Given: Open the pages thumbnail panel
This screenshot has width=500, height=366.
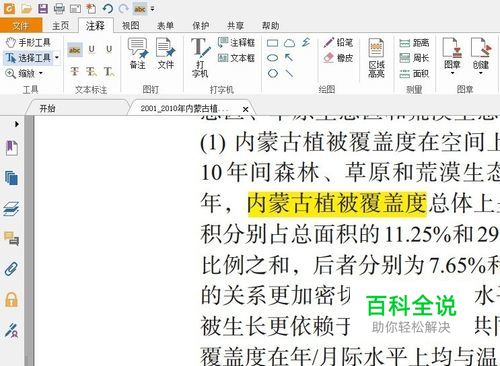Looking at the screenshot, I should pyautogui.click(x=12, y=178).
